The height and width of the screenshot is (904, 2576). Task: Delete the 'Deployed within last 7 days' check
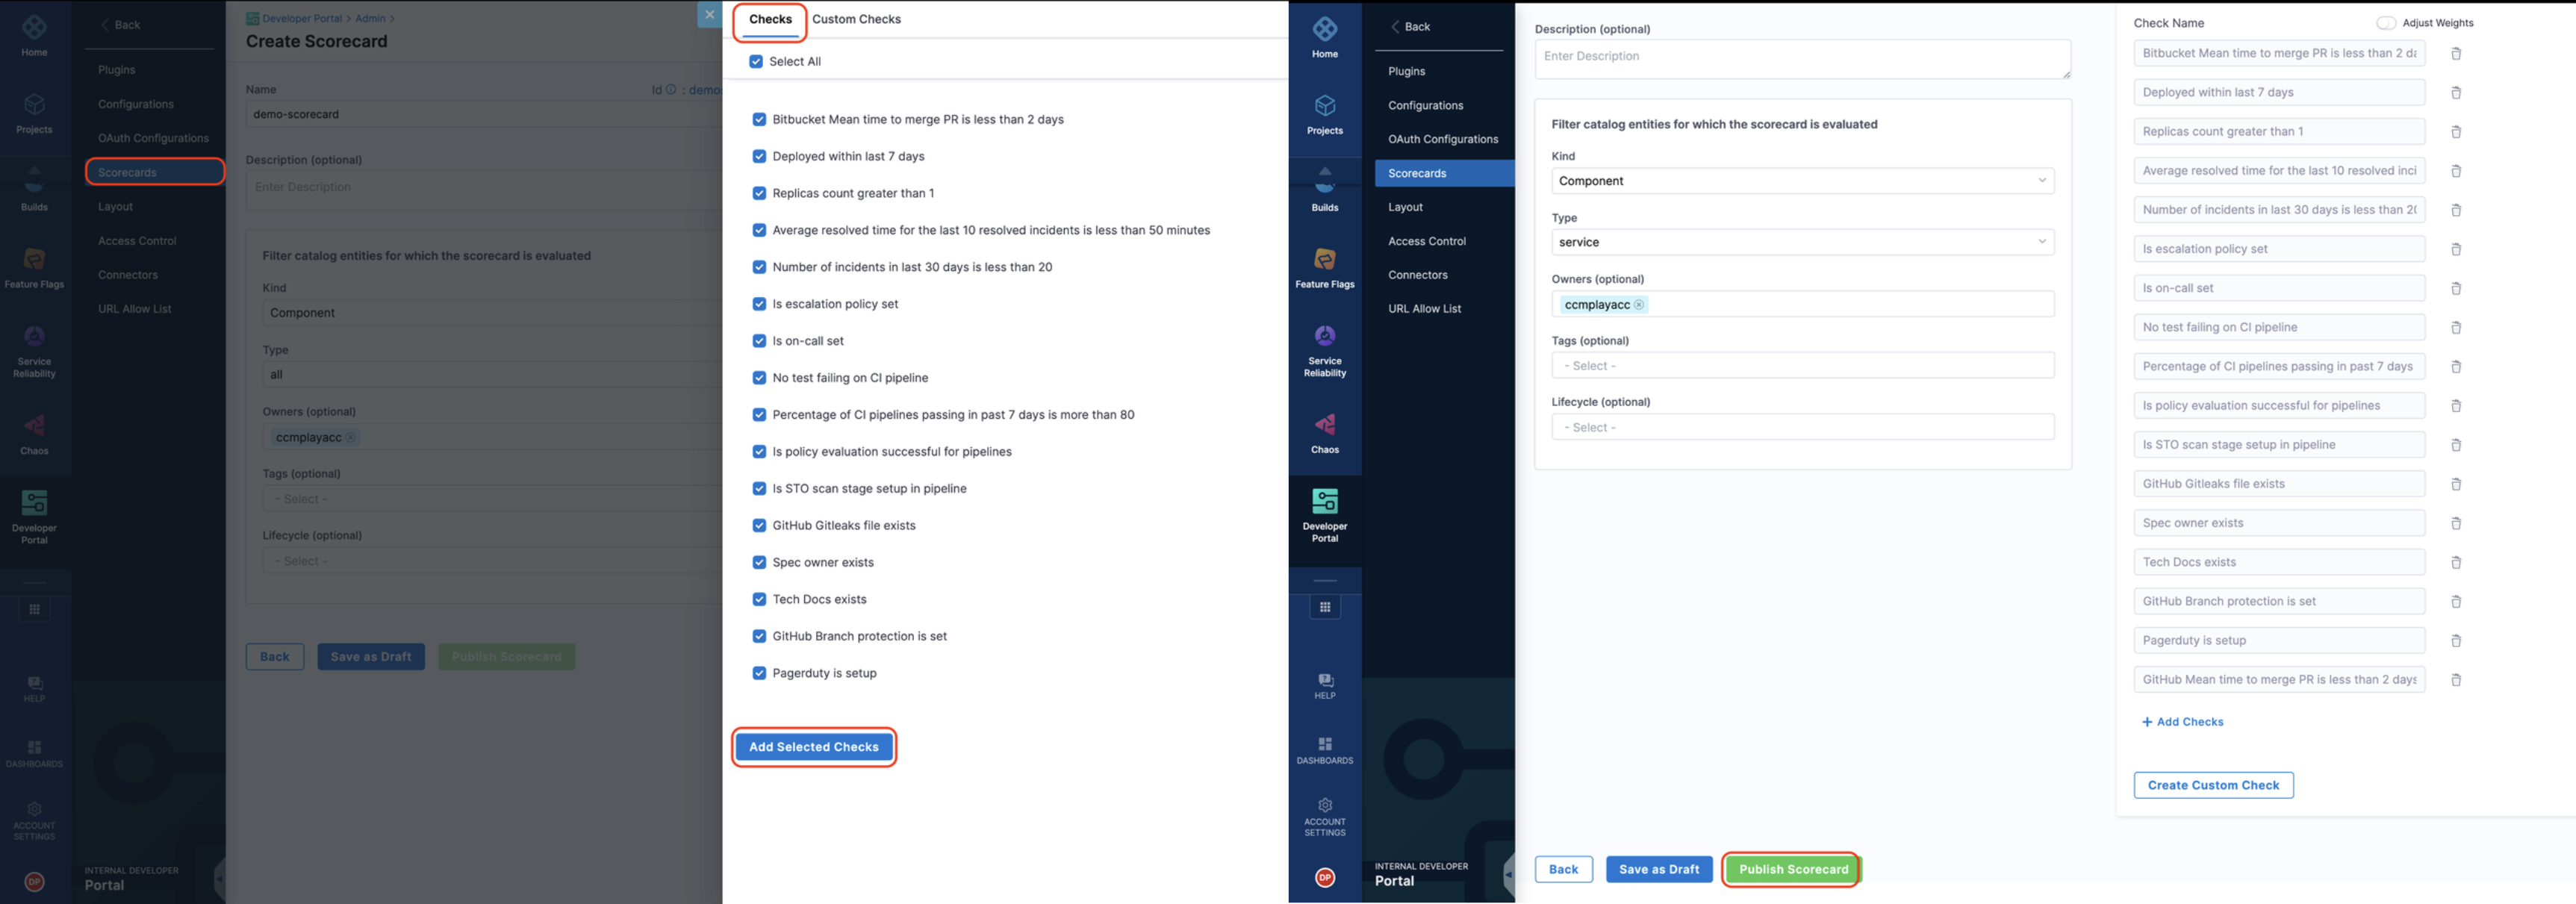[x=2455, y=93]
